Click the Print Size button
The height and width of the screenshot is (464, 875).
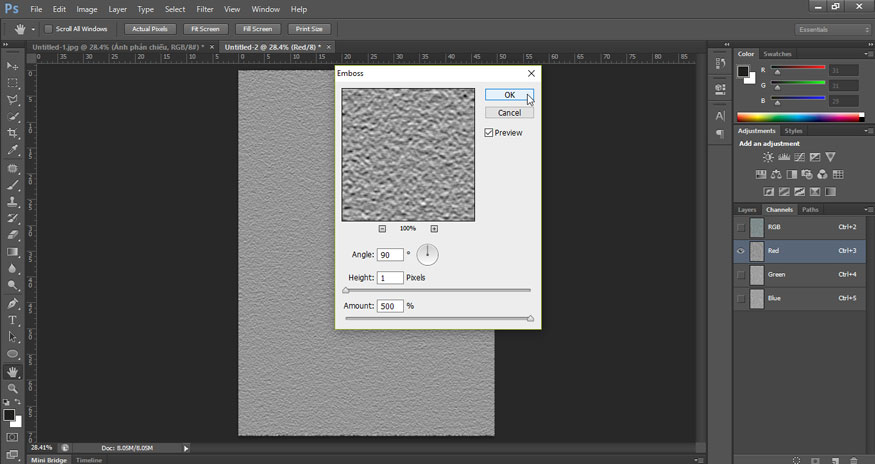pos(309,29)
